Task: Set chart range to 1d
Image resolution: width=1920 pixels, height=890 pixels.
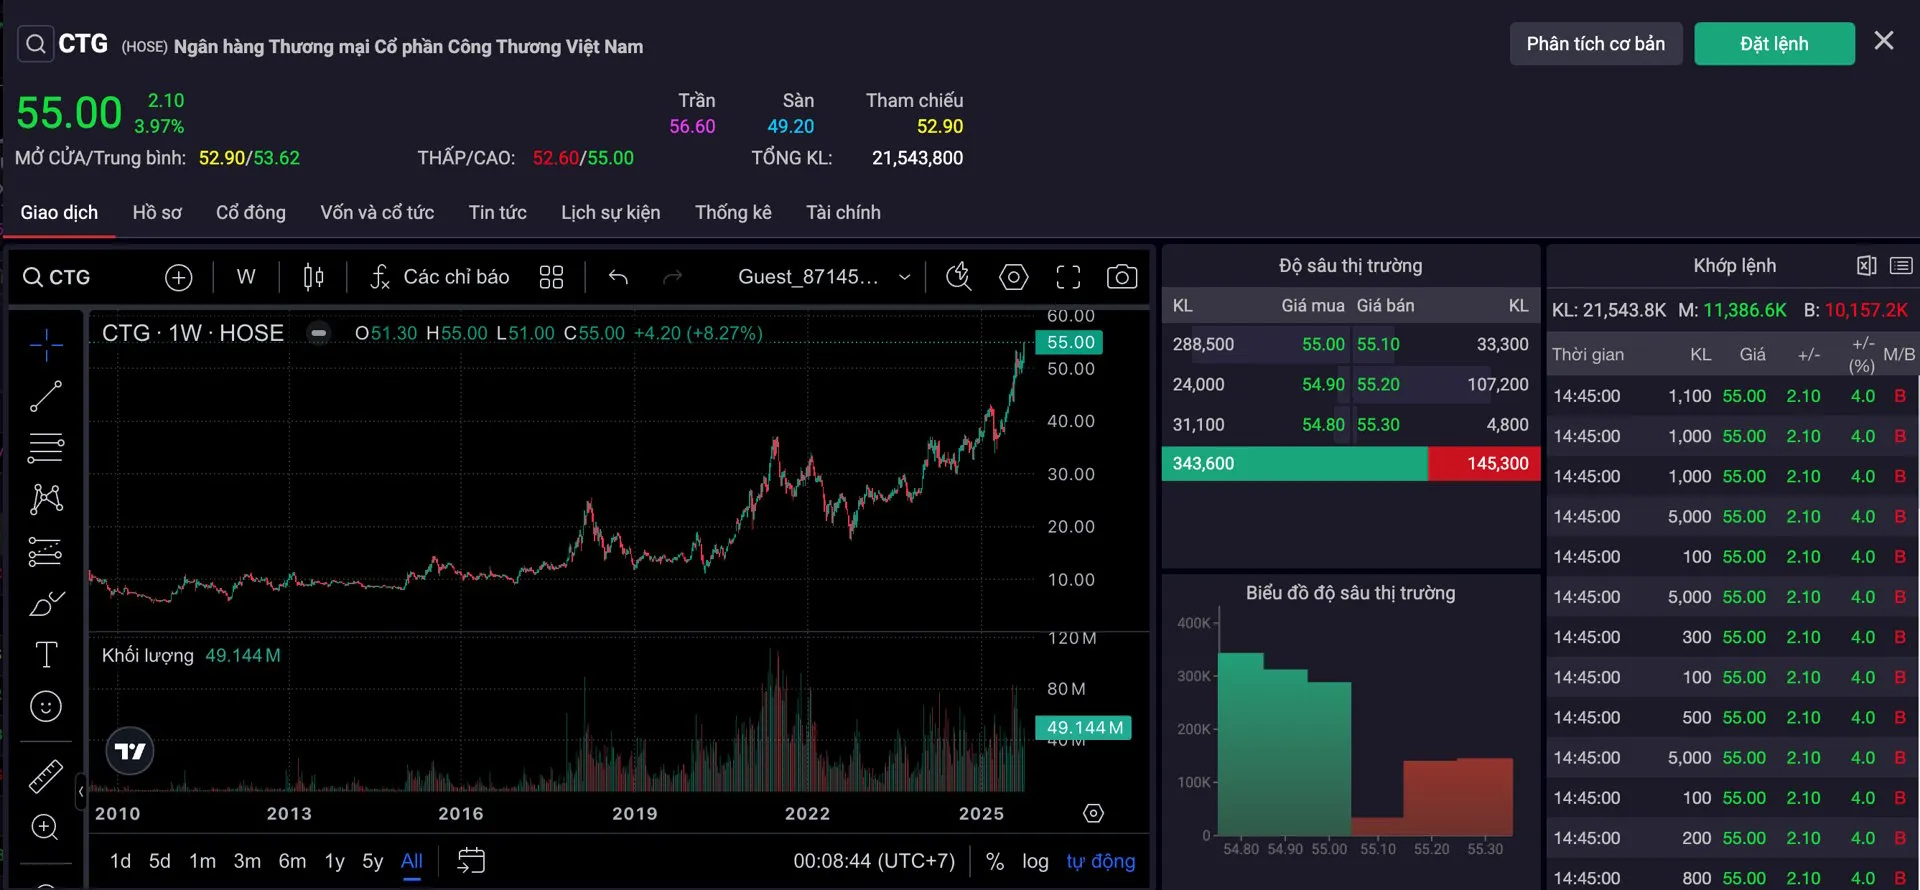Action: pos(120,861)
